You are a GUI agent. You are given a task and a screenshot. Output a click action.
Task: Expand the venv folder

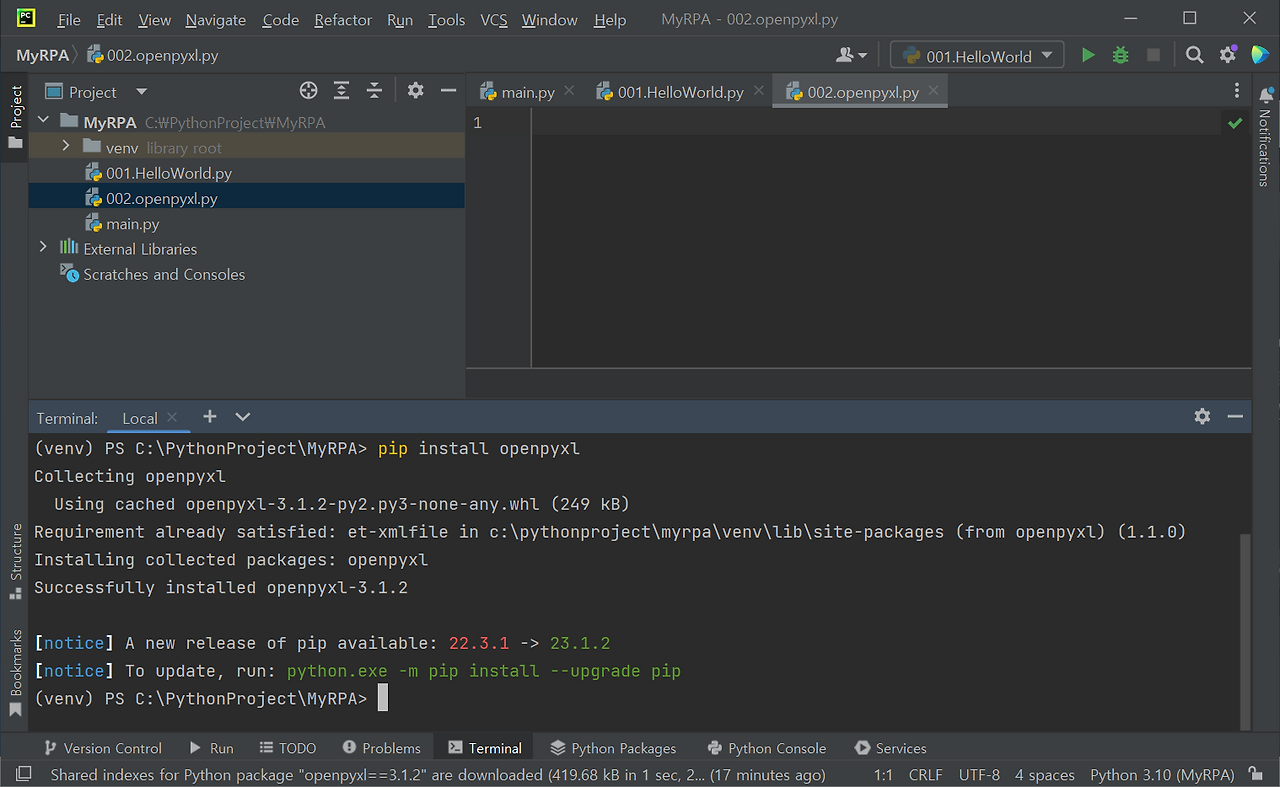point(66,147)
